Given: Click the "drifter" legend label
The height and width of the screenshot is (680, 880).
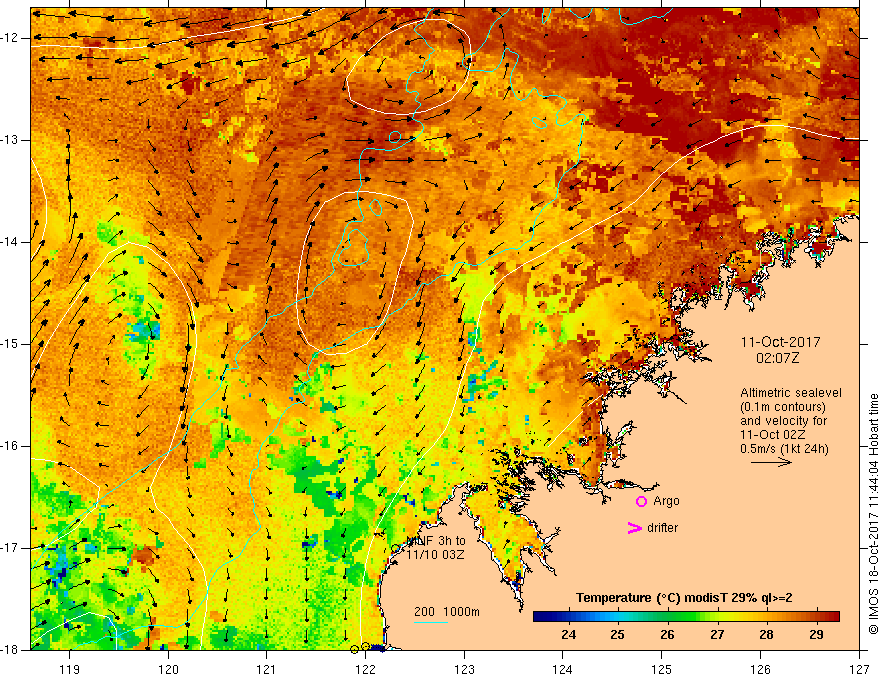Looking at the screenshot, I should (x=662, y=527).
